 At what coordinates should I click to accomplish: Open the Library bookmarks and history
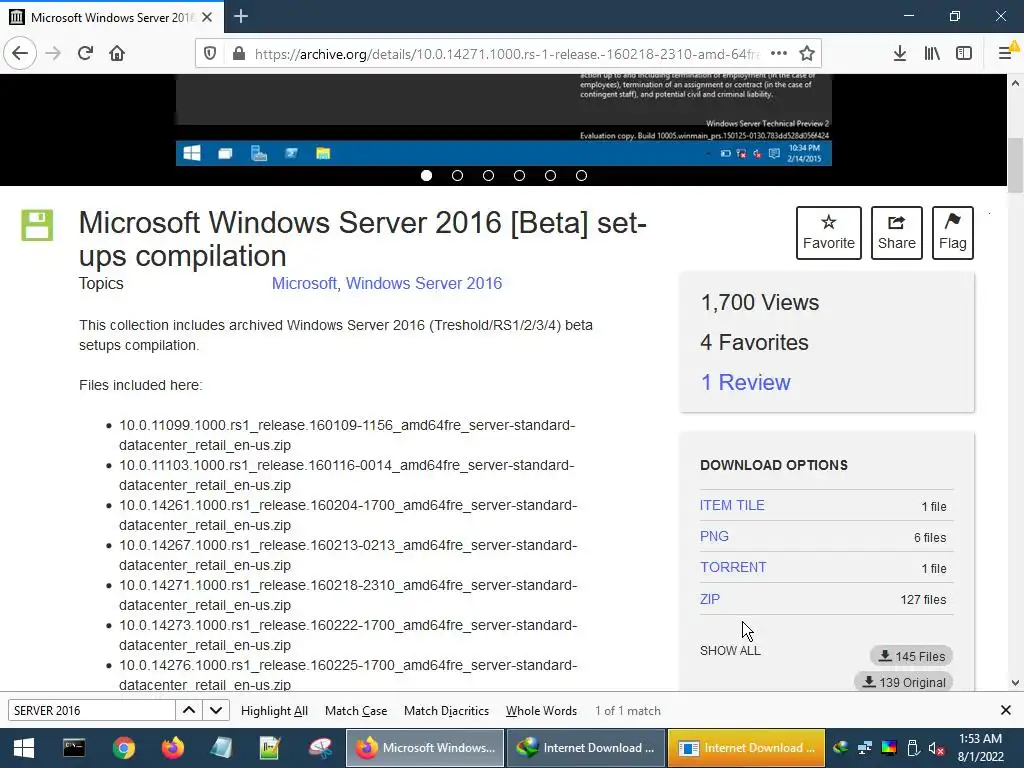pos(932,54)
